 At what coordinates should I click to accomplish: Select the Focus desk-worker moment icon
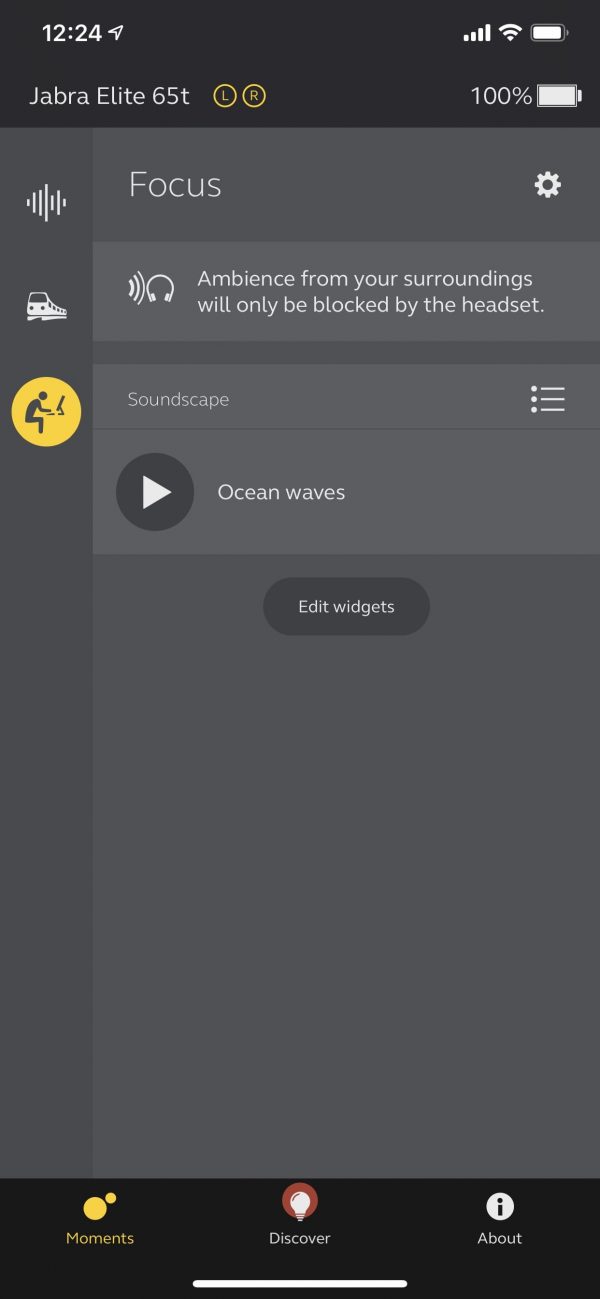pyautogui.click(x=46, y=411)
